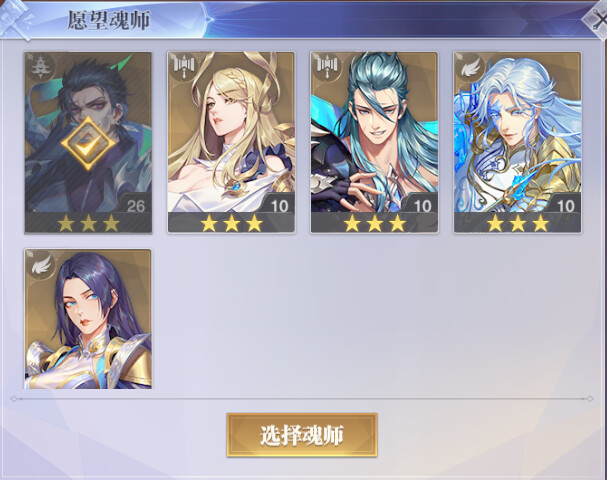Close the 愿望魂师 dialog
This screenshot has height=480, width=607.
tap(597, 22)
